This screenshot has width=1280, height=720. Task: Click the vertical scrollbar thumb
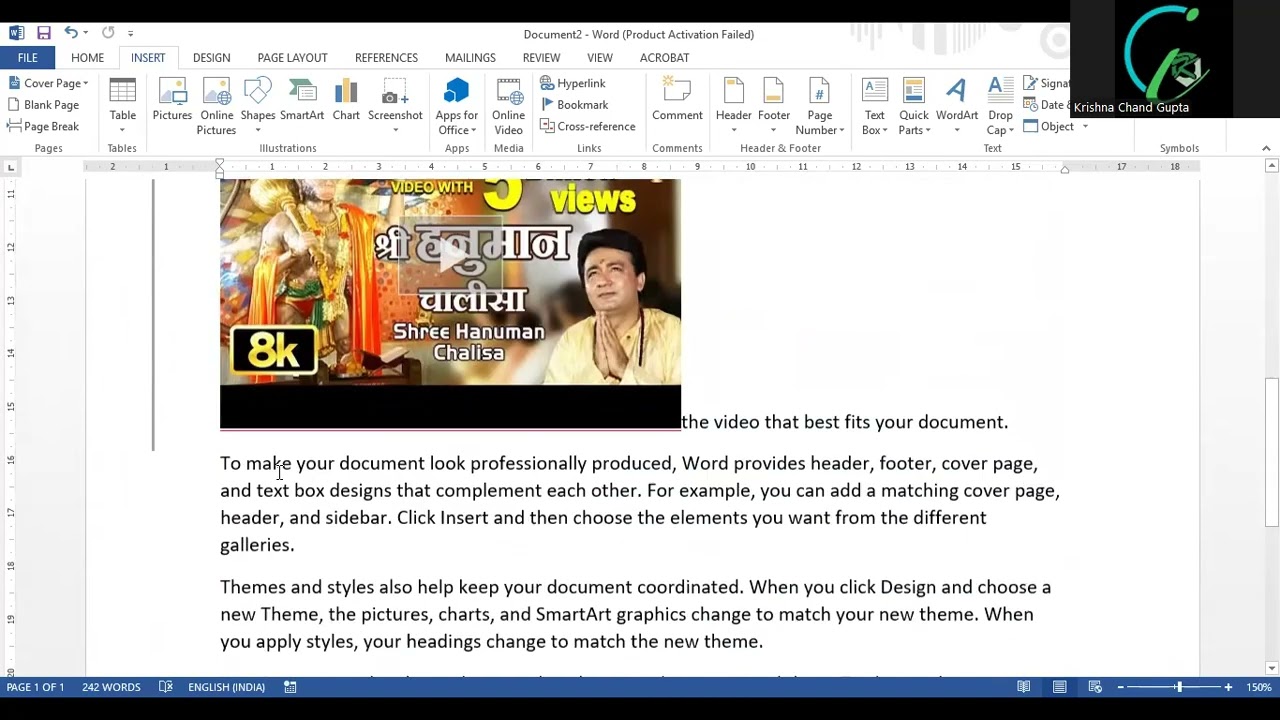(x=1271, y=452)
